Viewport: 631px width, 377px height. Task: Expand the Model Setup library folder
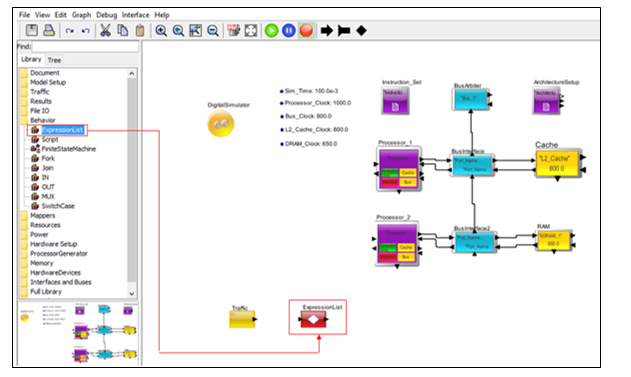[x=48, y=82]
